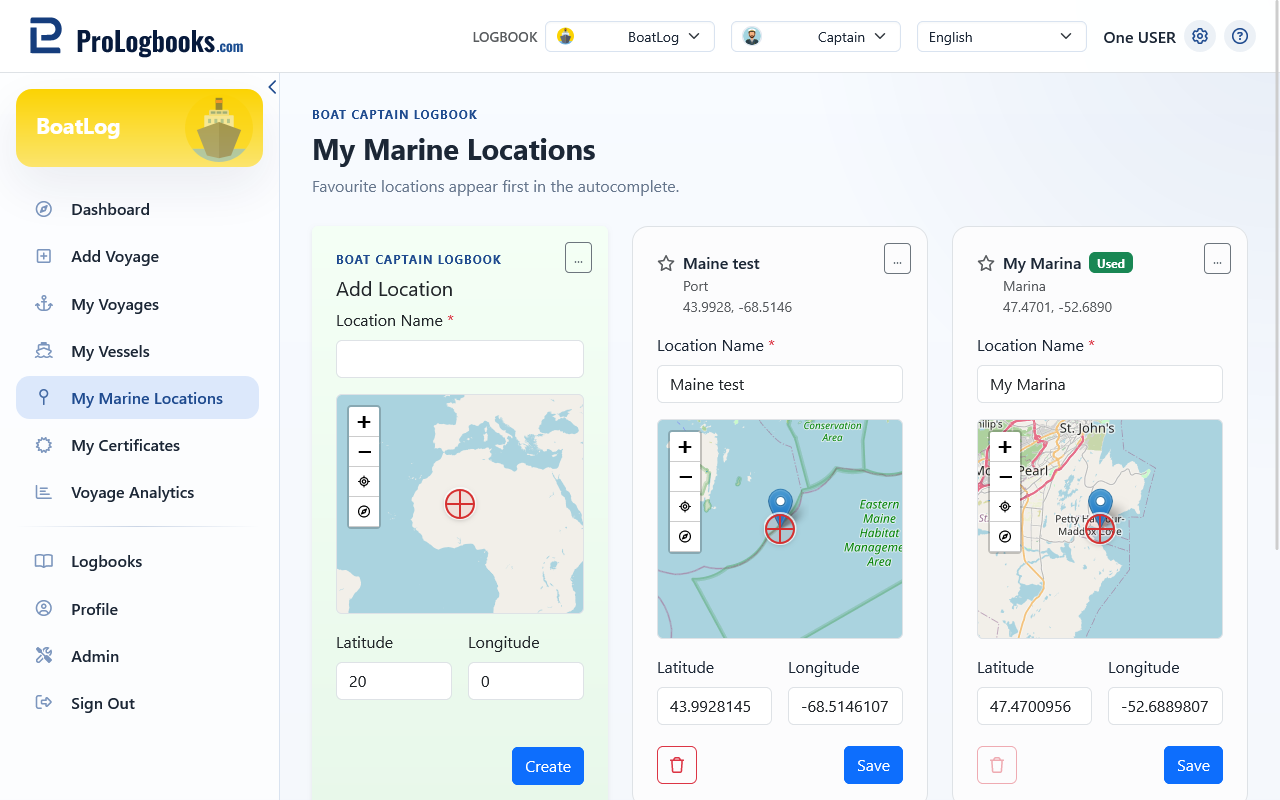Open settings gear icon in header

1200,36
